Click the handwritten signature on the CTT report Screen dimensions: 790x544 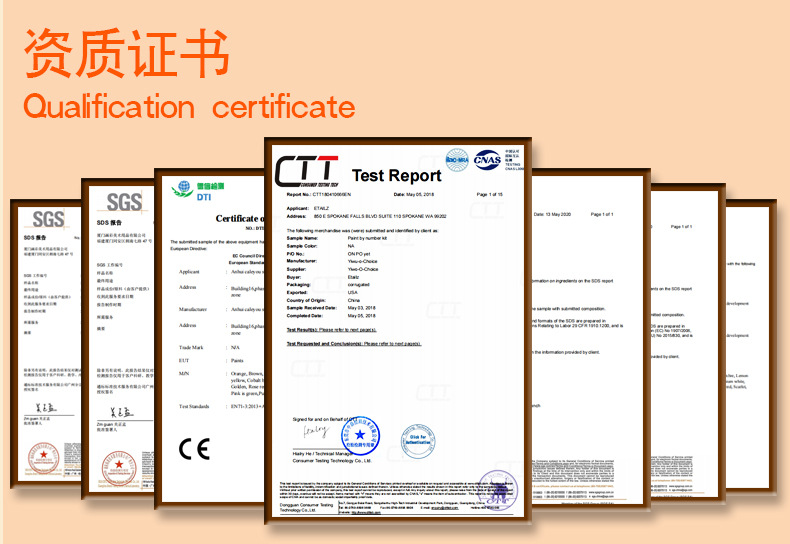(x=316, y=432)
